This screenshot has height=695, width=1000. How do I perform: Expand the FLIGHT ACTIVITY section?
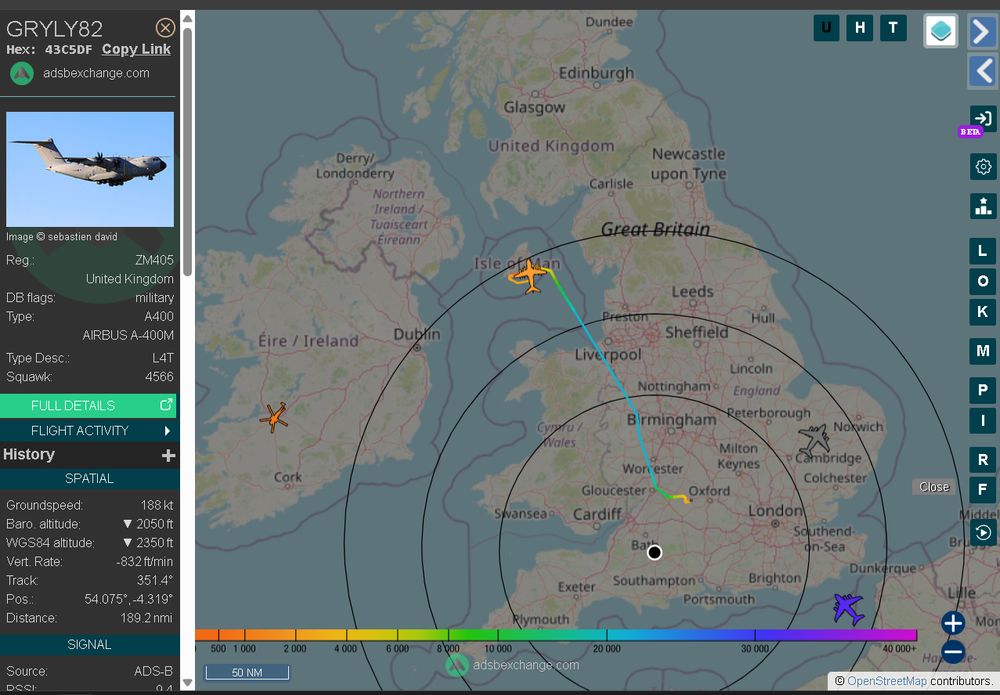[x=88, y=431]
